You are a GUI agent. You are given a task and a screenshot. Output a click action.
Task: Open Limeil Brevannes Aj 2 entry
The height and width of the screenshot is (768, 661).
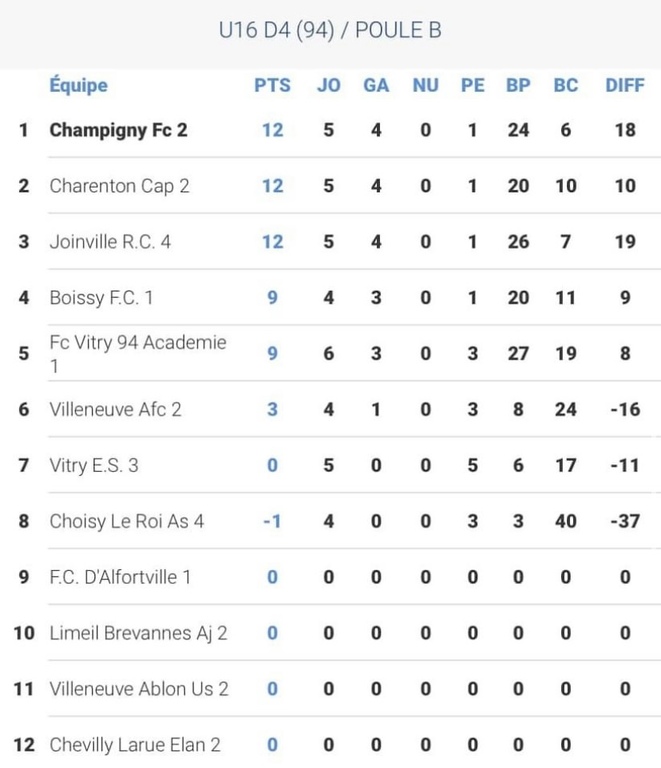point(138,633)
